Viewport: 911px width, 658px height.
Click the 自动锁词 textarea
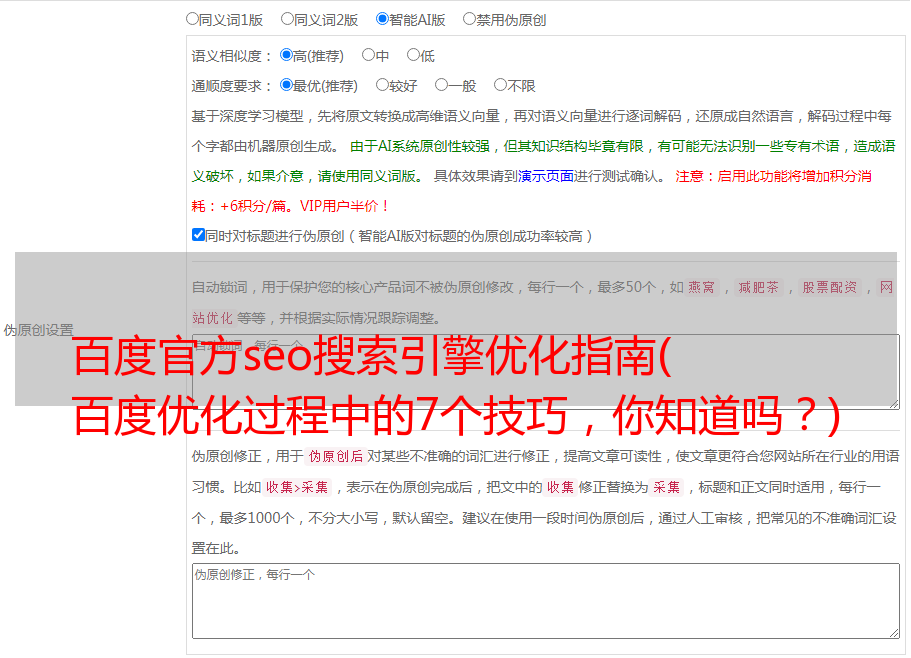click(546, 372)
